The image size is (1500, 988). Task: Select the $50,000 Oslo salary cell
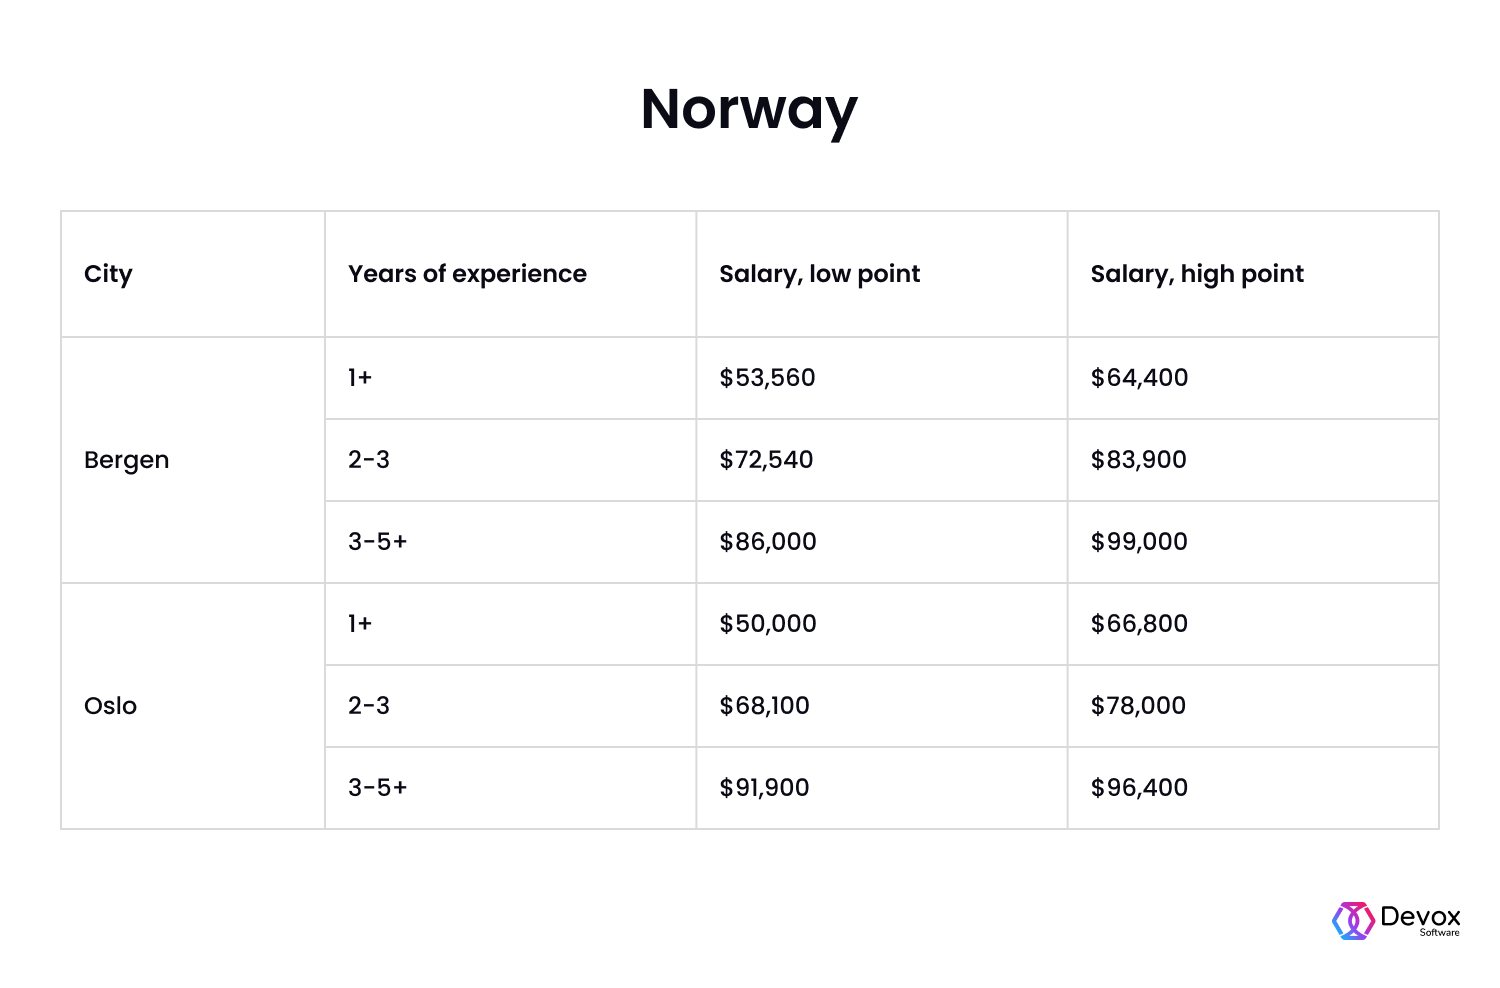tap(882, 624)
